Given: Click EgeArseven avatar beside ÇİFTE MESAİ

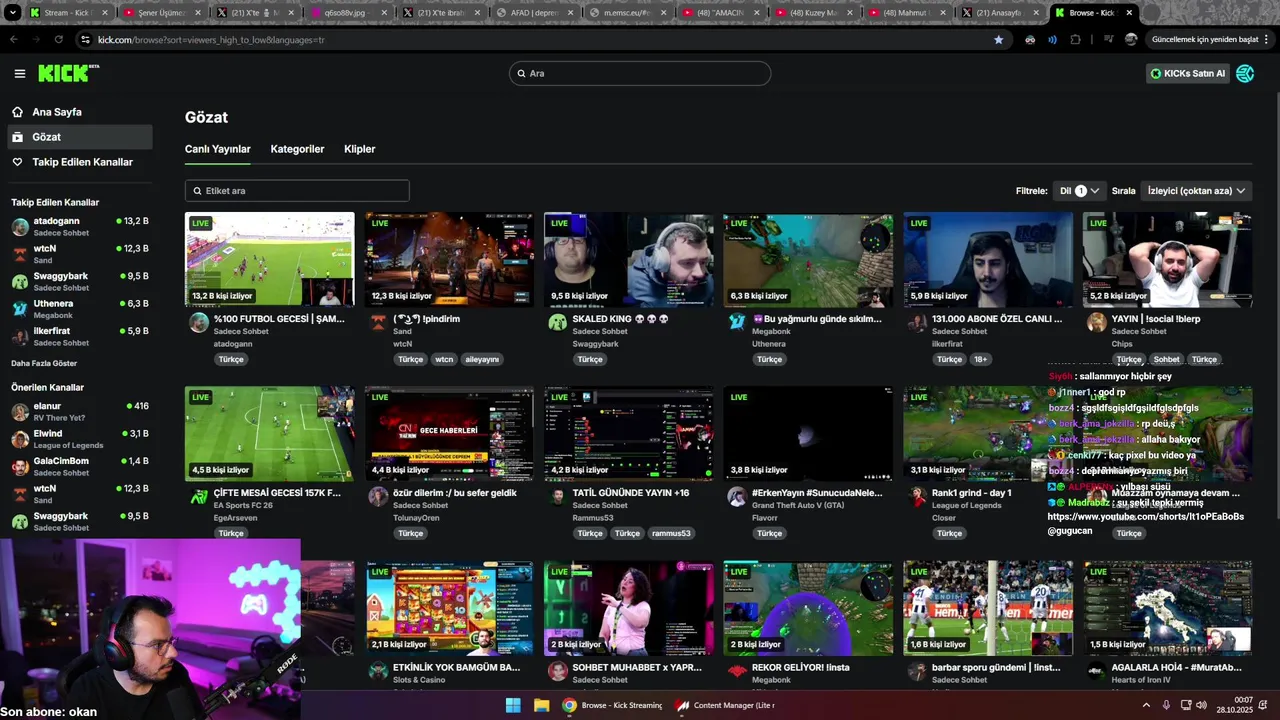Looking at the screenshot, I should pyautogui.click(x=199, y=496).
